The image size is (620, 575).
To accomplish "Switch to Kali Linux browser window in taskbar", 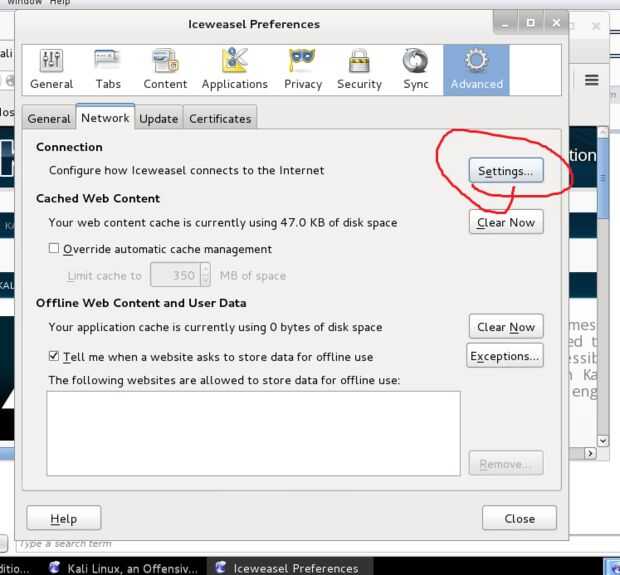I will [124, 568].
